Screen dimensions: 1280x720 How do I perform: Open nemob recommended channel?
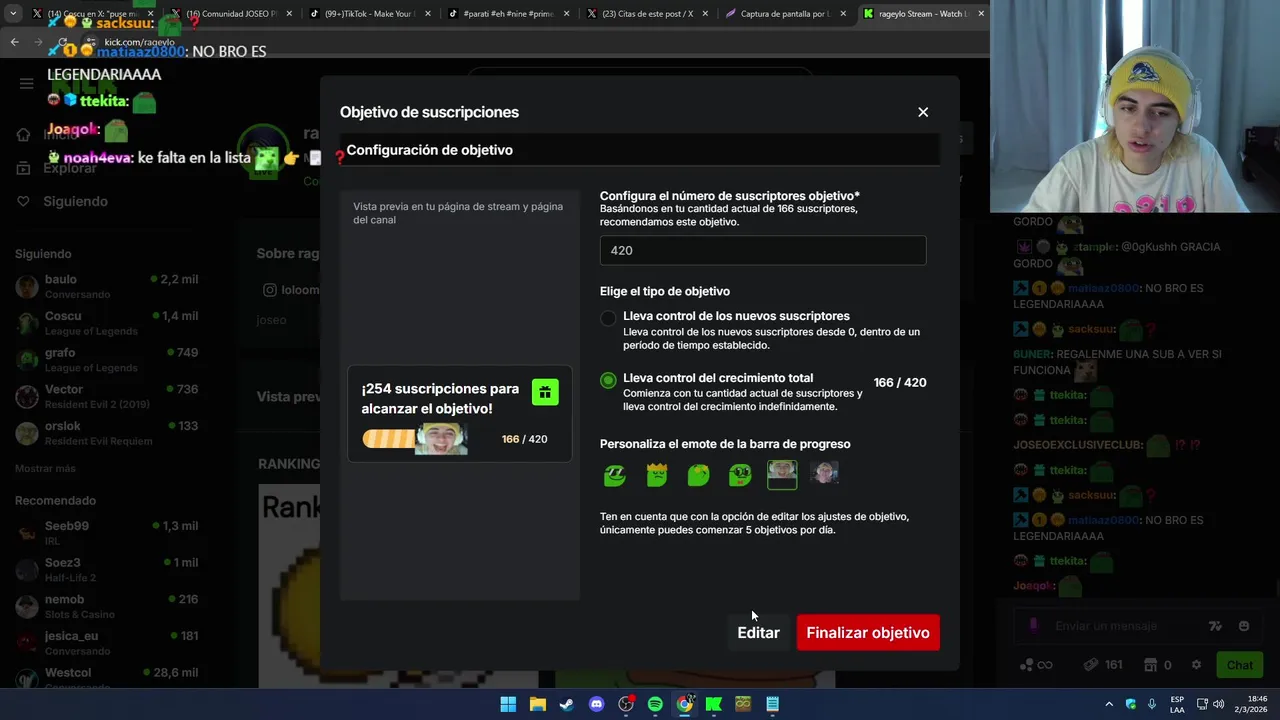tap(106, 606)
